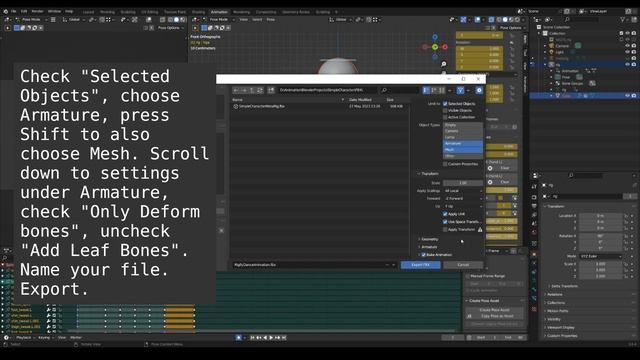
Task: Click the file name input field
Action: point(314,265)
